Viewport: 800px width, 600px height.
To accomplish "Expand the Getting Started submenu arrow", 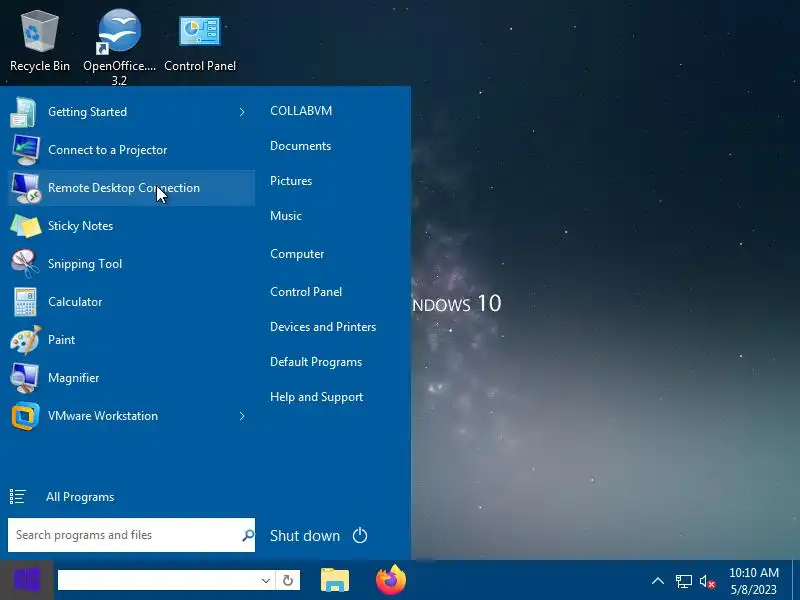I will [x=242, y=112].
